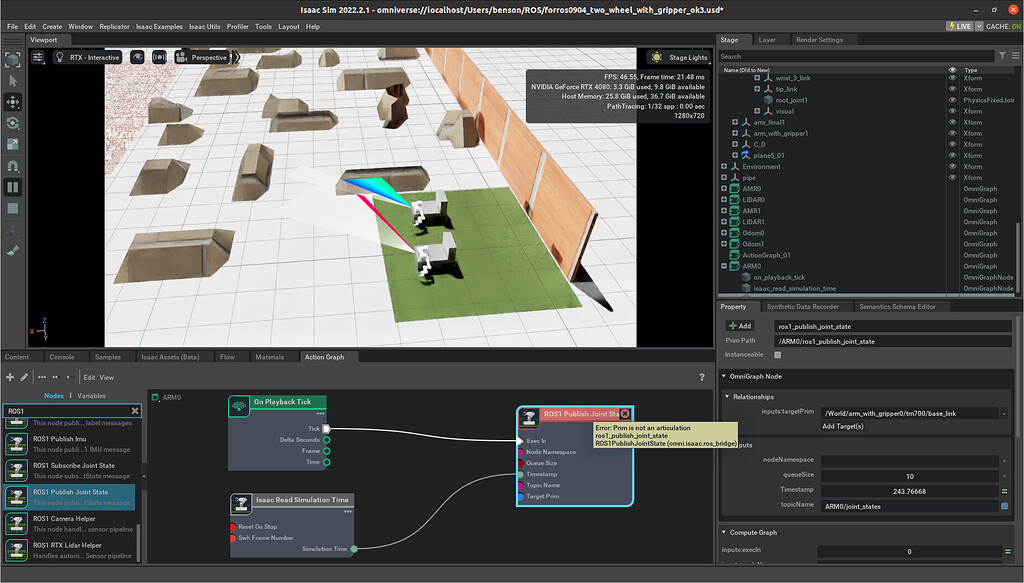This screenshot has height=583, width=1024.
Task: Switch to the Layer tab
Action: (769, 39)
